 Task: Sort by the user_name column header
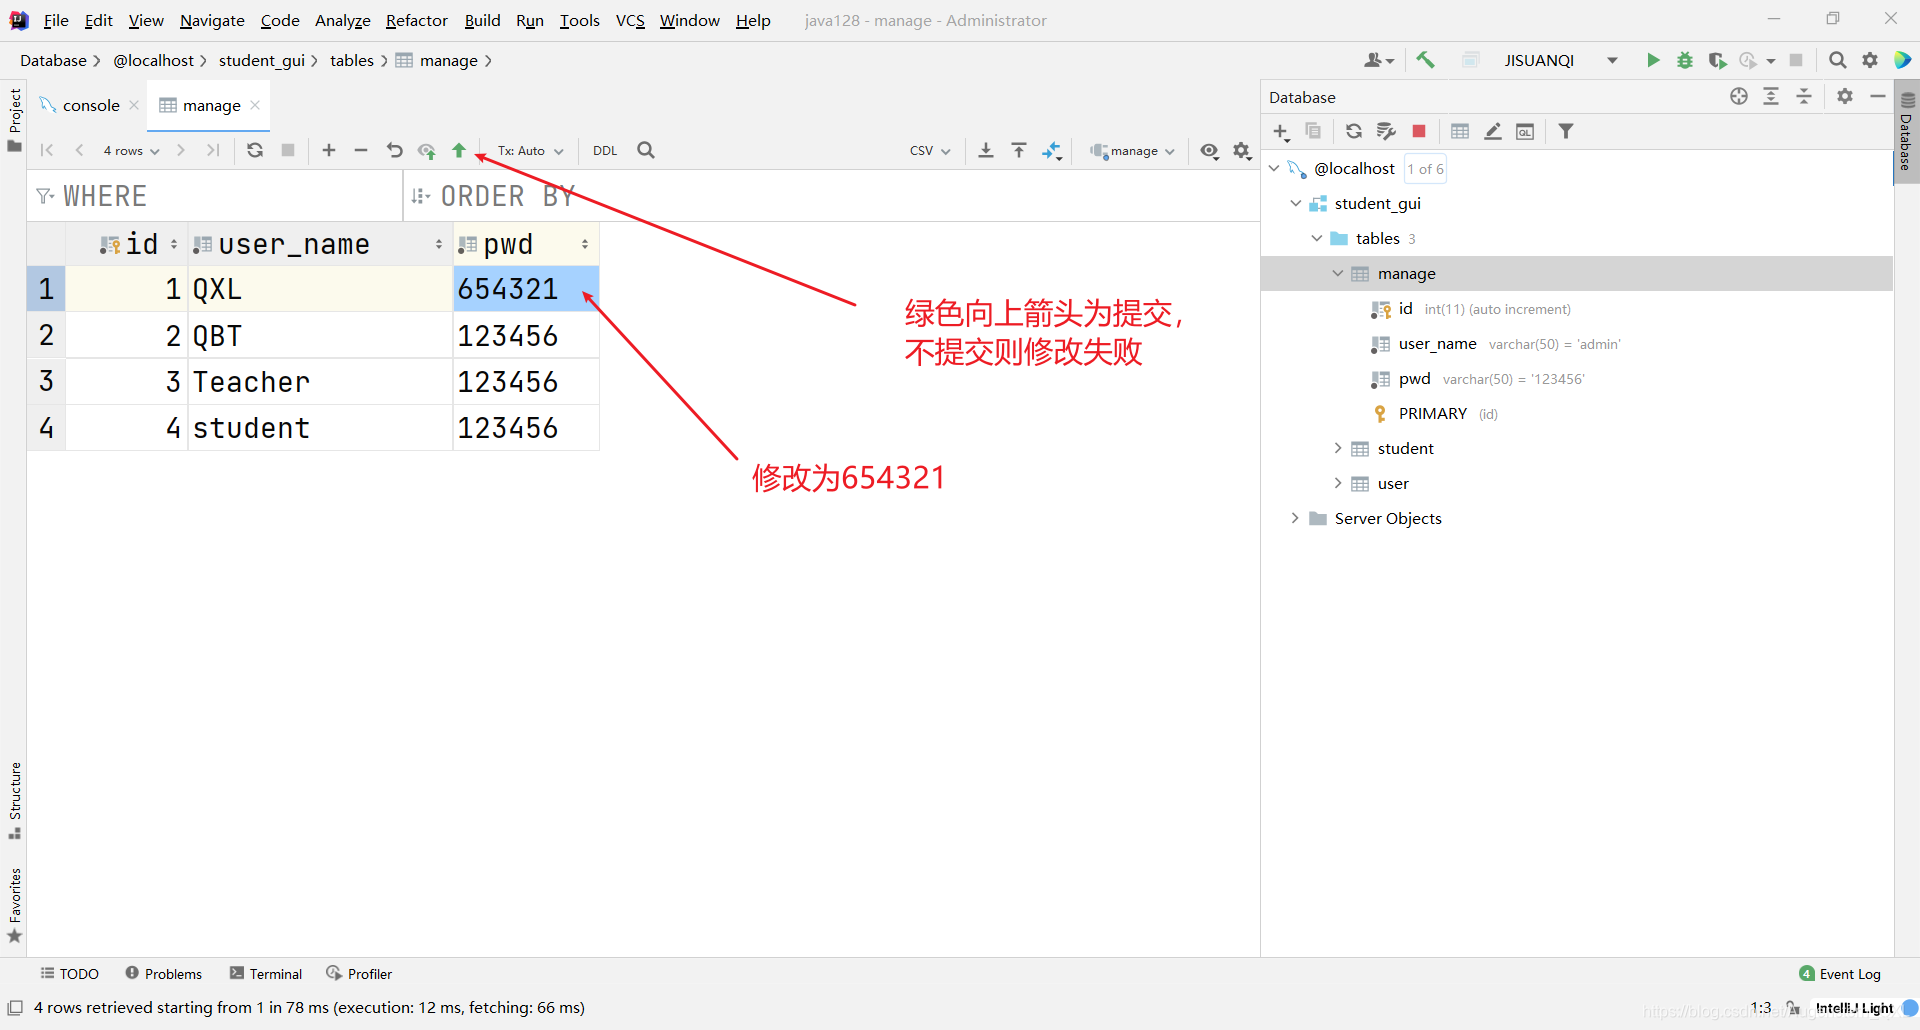pyautogui.click(x=320, y=244)
